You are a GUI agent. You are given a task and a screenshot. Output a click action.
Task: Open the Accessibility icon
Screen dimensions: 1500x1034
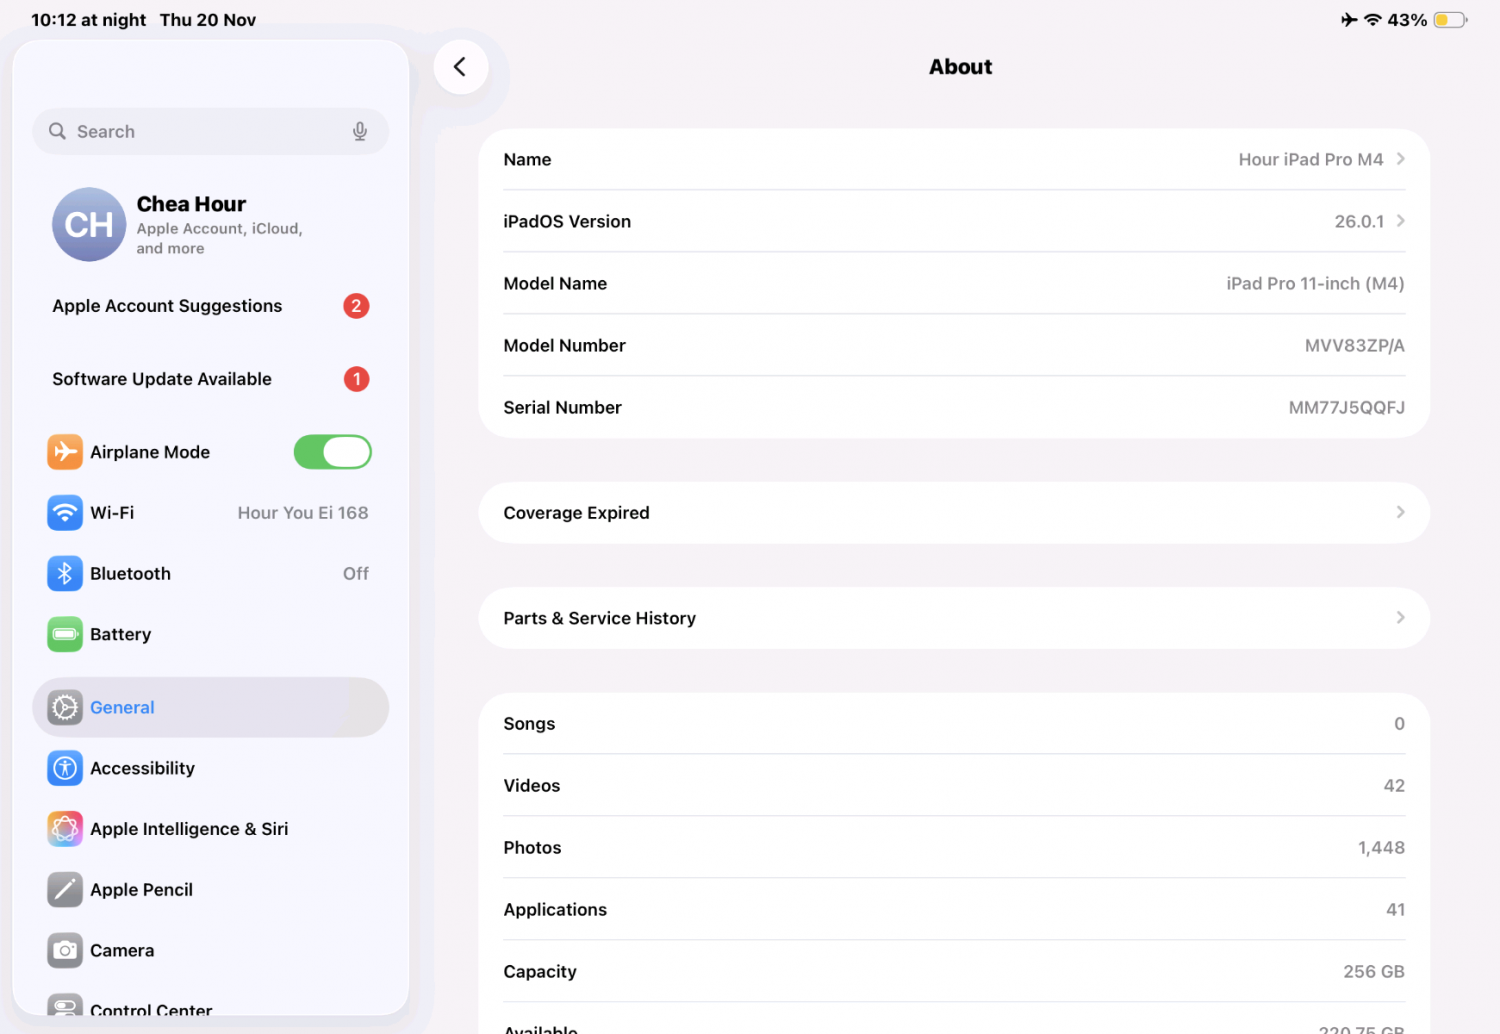pyautogui.click(x=65, y=768)
